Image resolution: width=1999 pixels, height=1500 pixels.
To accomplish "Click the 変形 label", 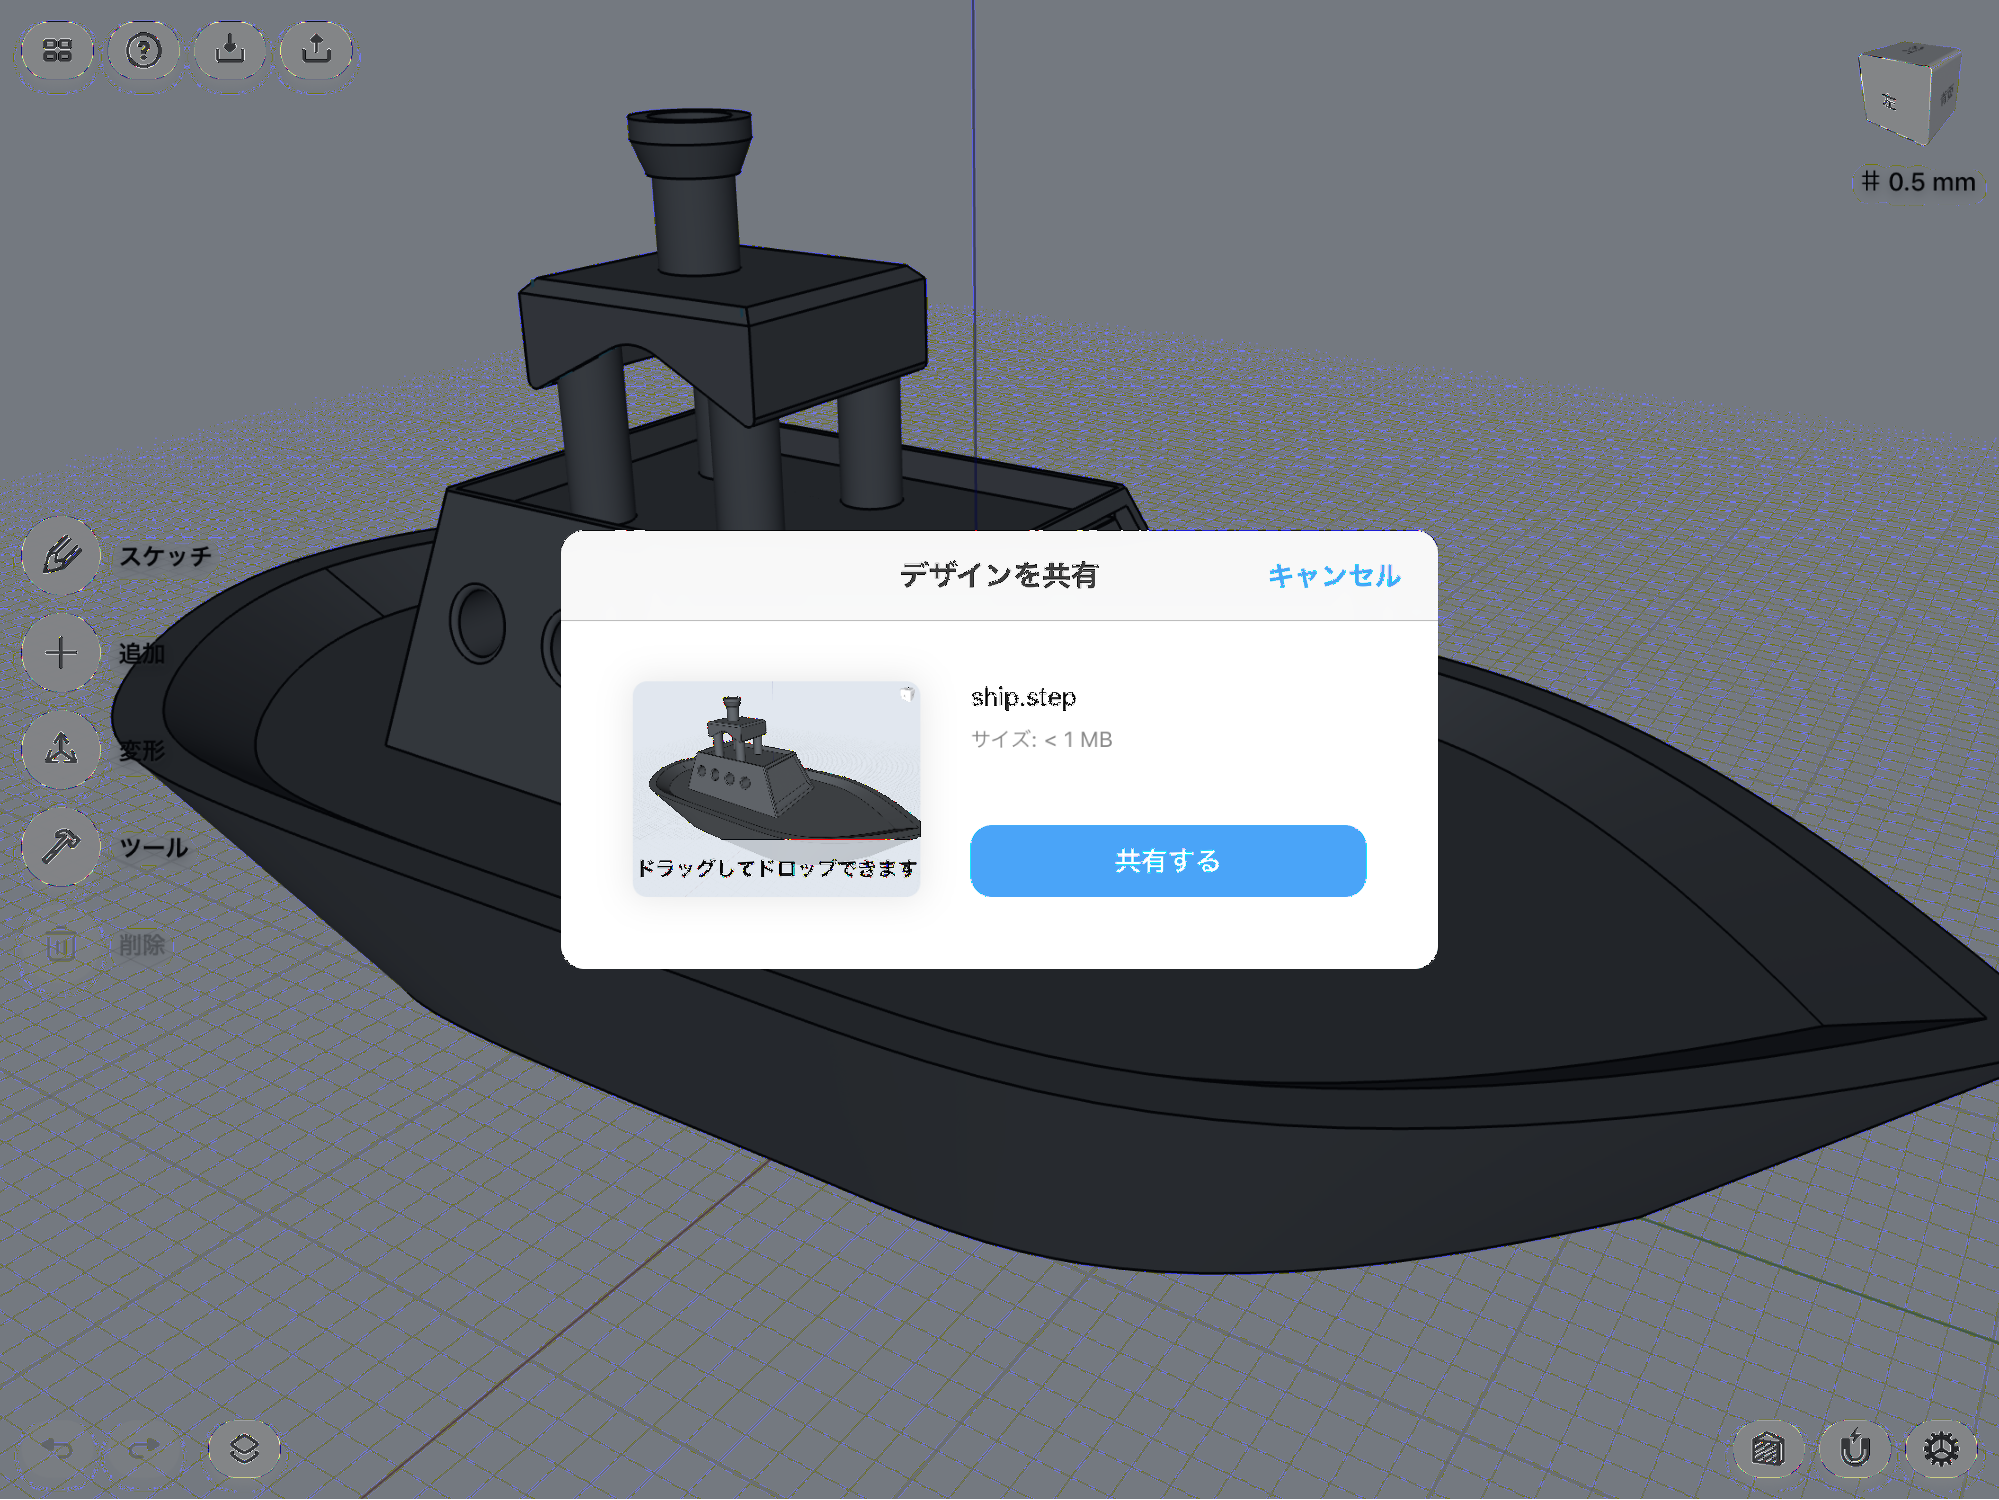I will [142, 750].
